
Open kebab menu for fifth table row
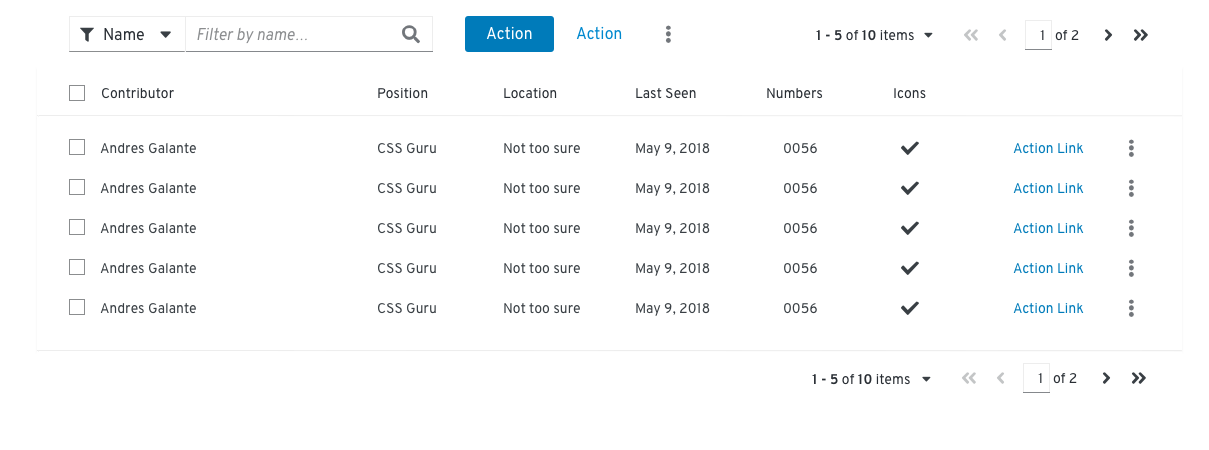1131,308
